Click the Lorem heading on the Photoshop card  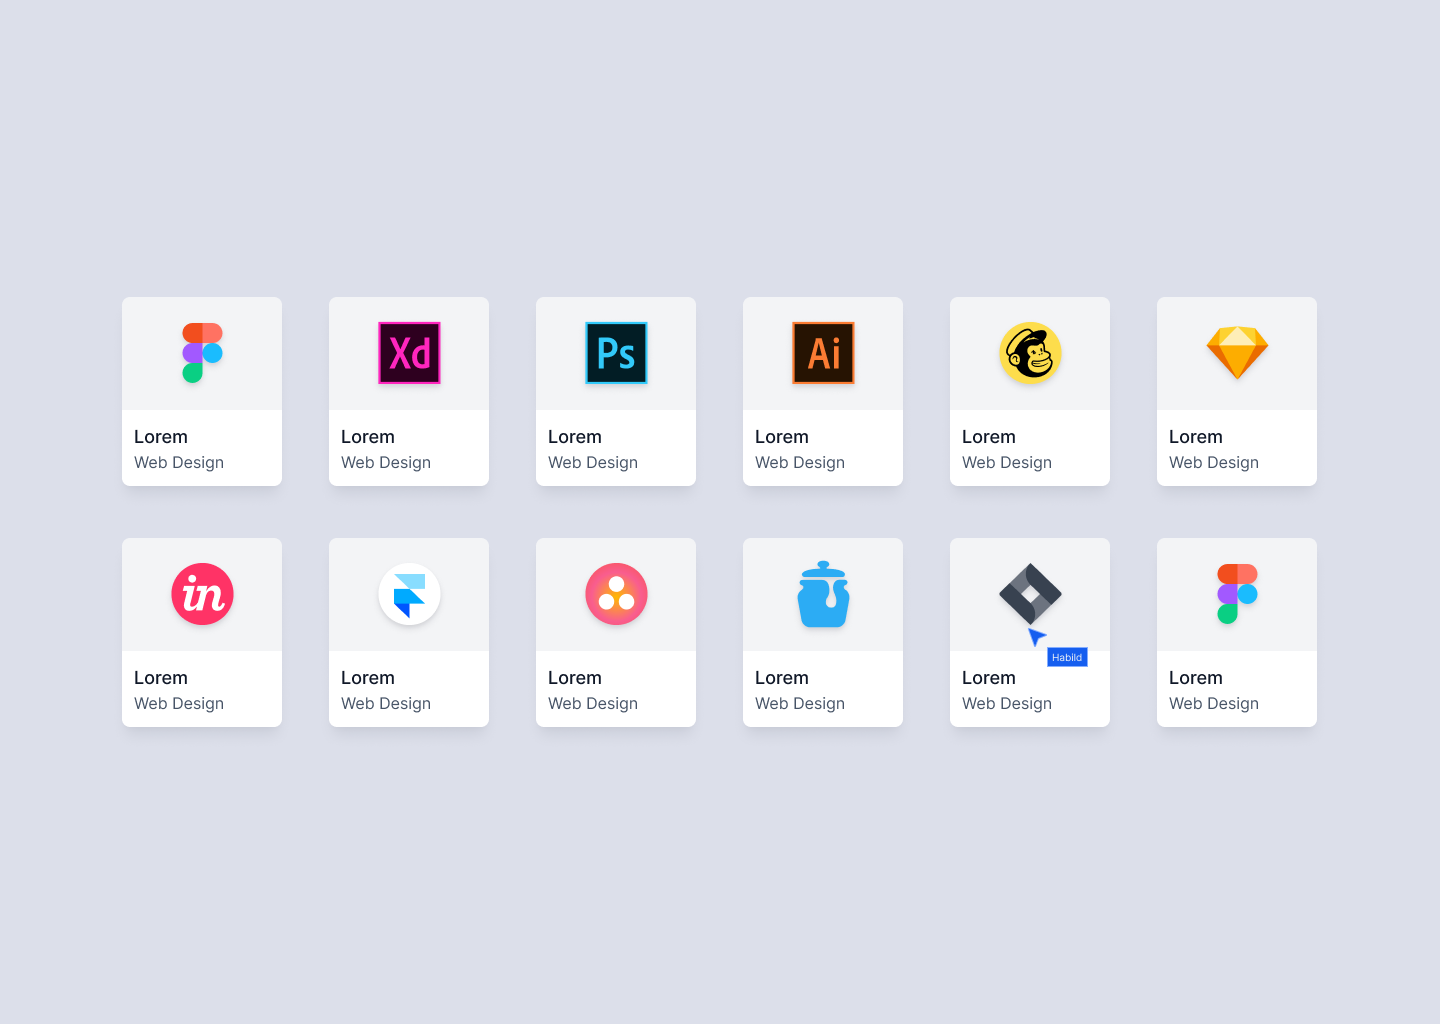(x=575, y=437)
